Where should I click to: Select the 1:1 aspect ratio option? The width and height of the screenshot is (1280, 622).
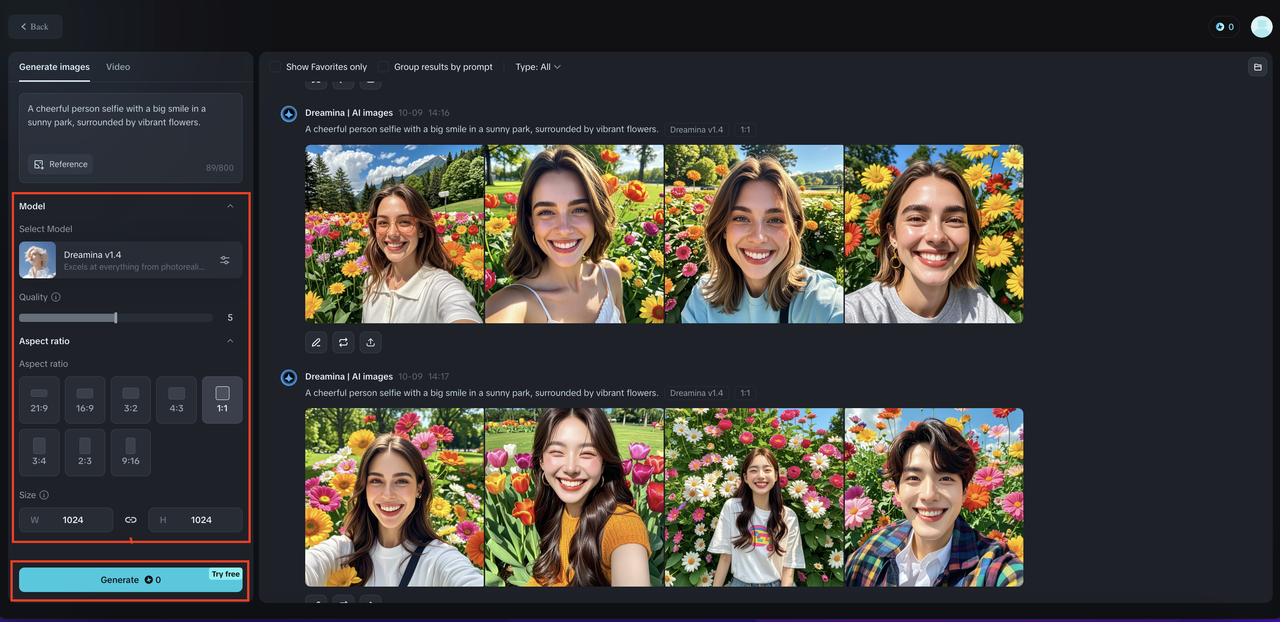click(x=222, y=400)
